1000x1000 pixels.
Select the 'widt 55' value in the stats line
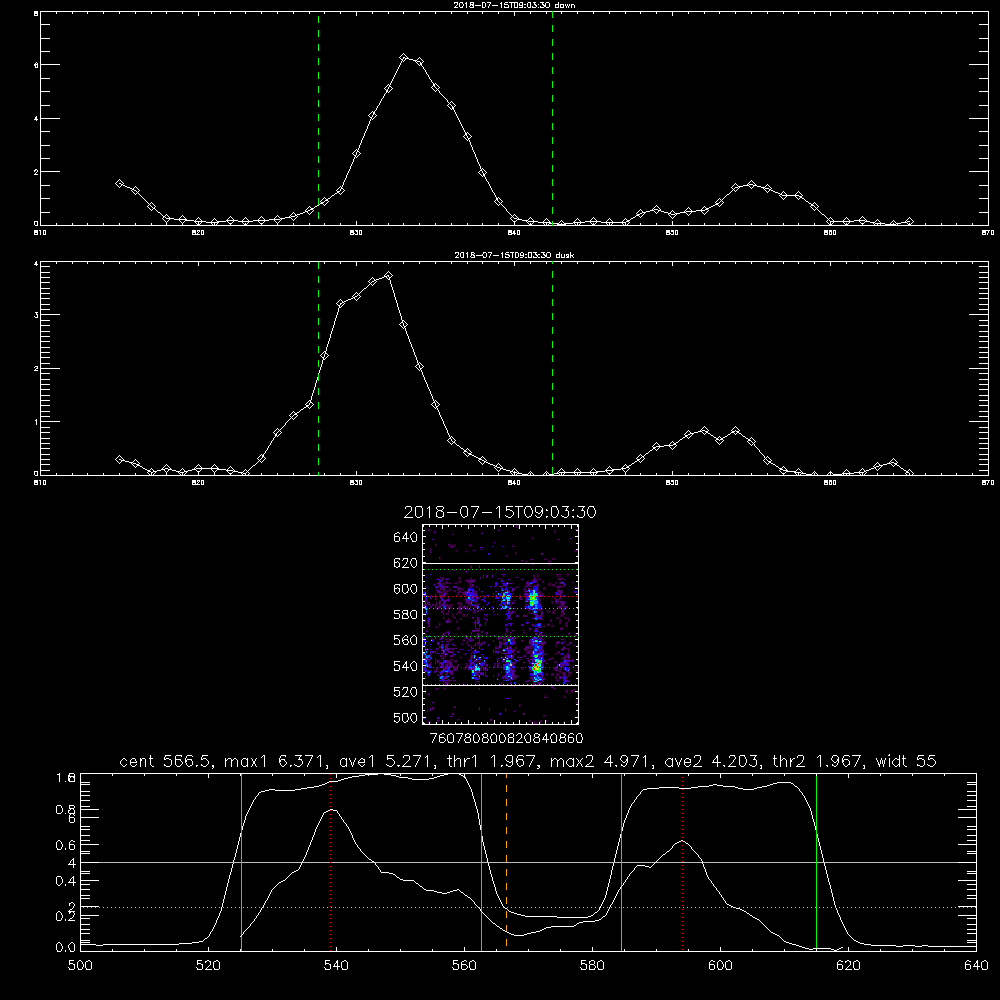pos(906,761)
